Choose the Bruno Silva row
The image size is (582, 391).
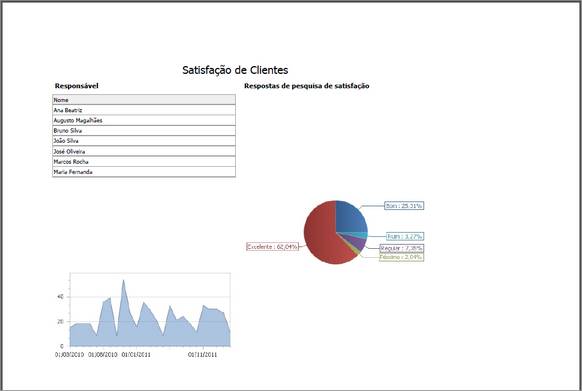pos(144,131)
